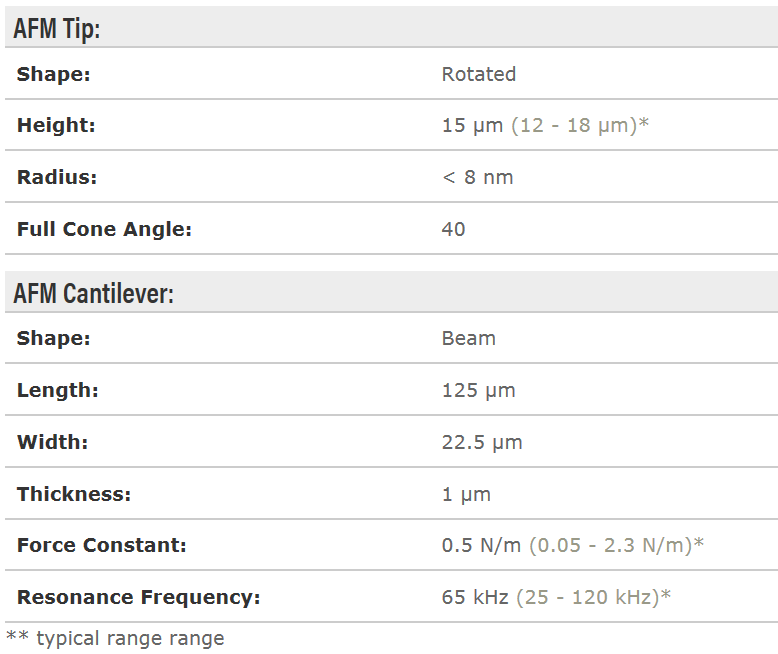Click the 22.5 µm width value
The image size is (778, 654).
[482, 442]
